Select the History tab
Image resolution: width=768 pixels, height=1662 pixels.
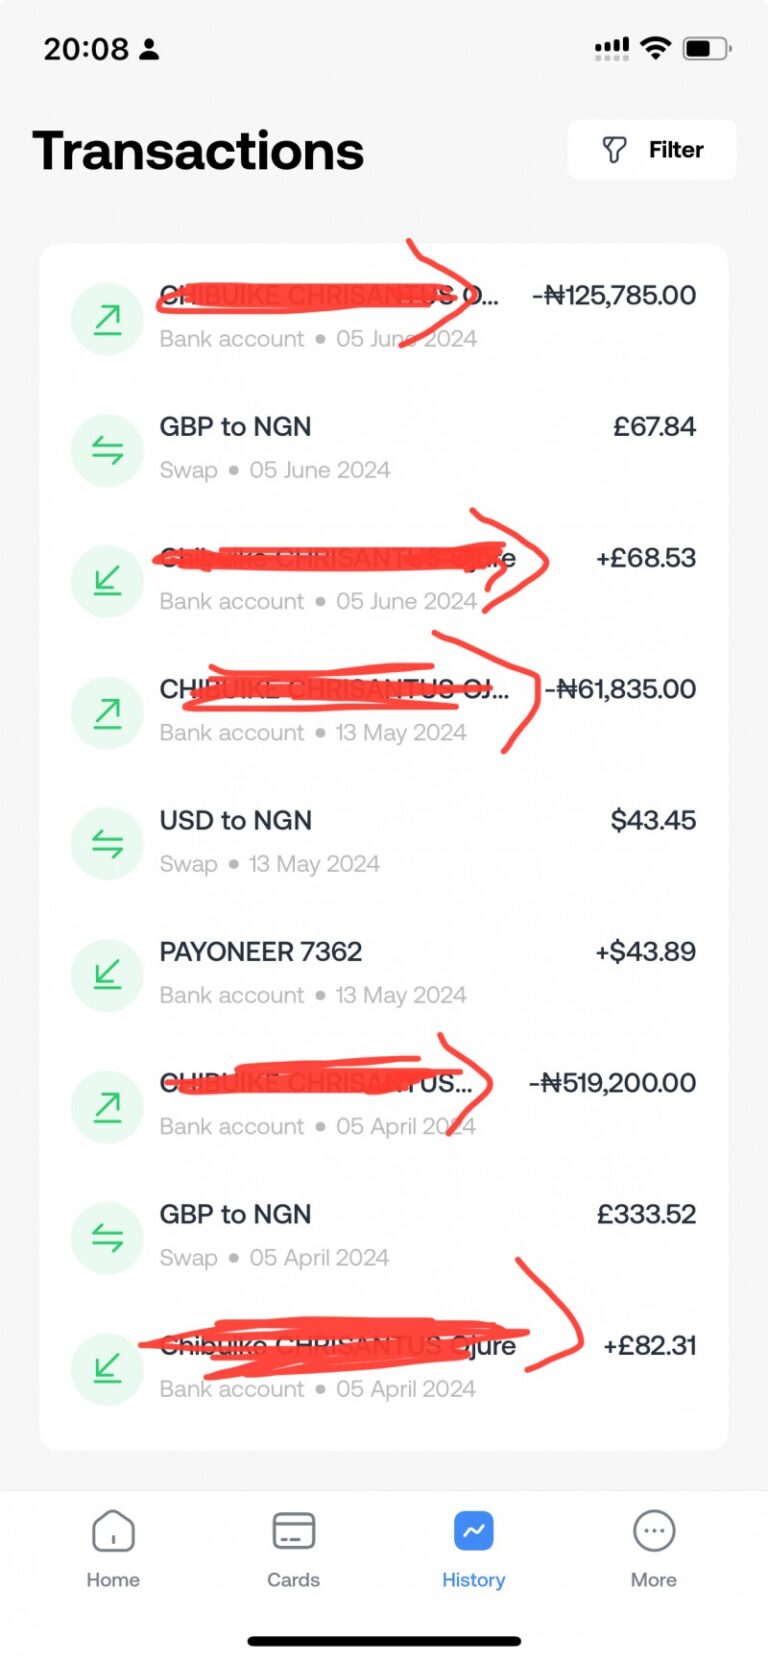click(x=473, y=1547)
